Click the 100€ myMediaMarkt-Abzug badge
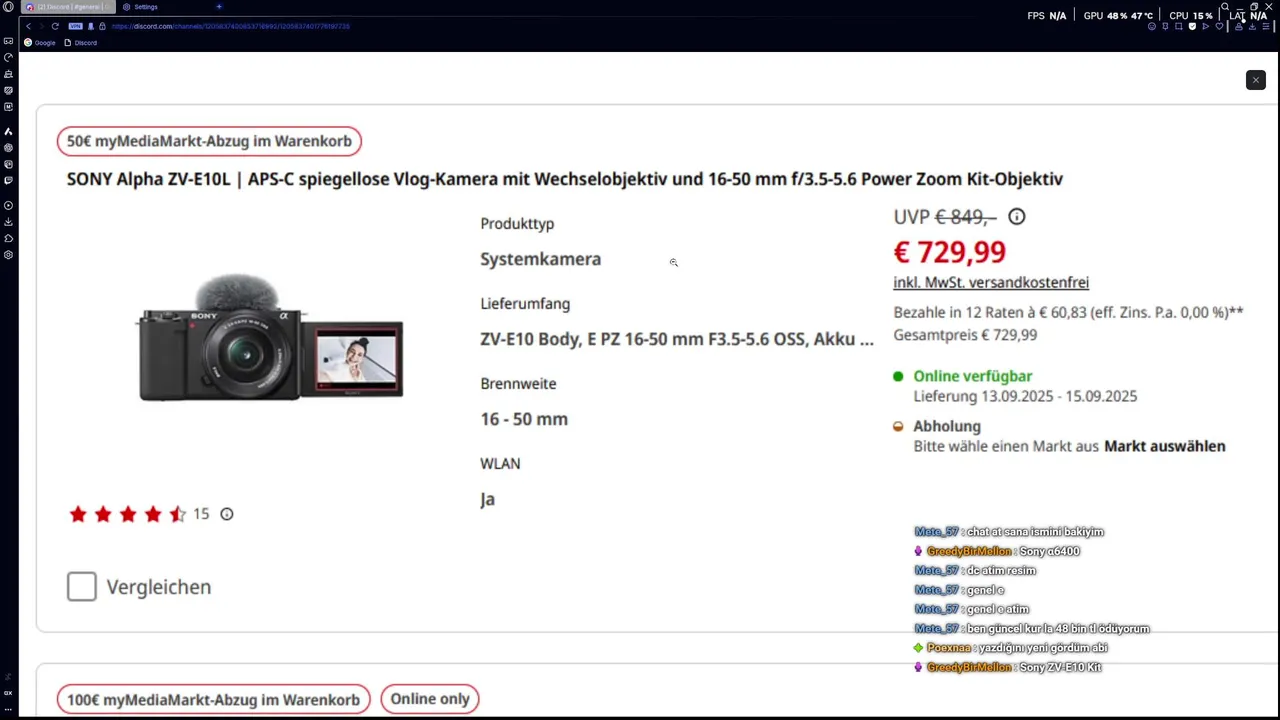1280x720 pixels. (213, 699)
